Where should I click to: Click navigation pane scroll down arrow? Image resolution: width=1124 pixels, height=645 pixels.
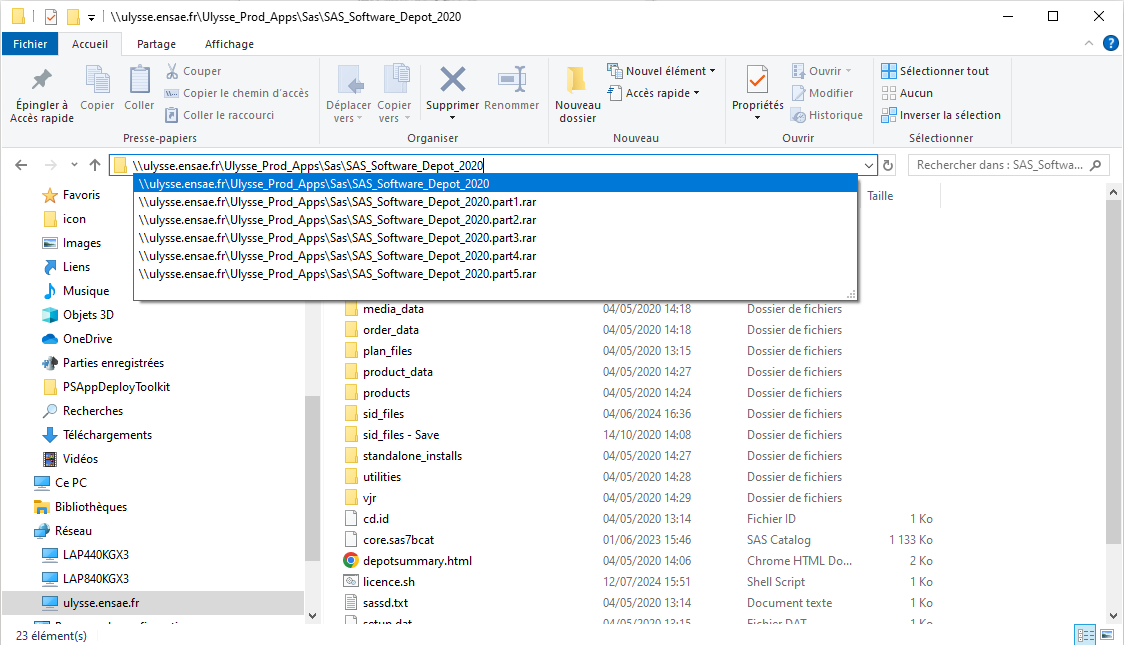click(312, 616)
